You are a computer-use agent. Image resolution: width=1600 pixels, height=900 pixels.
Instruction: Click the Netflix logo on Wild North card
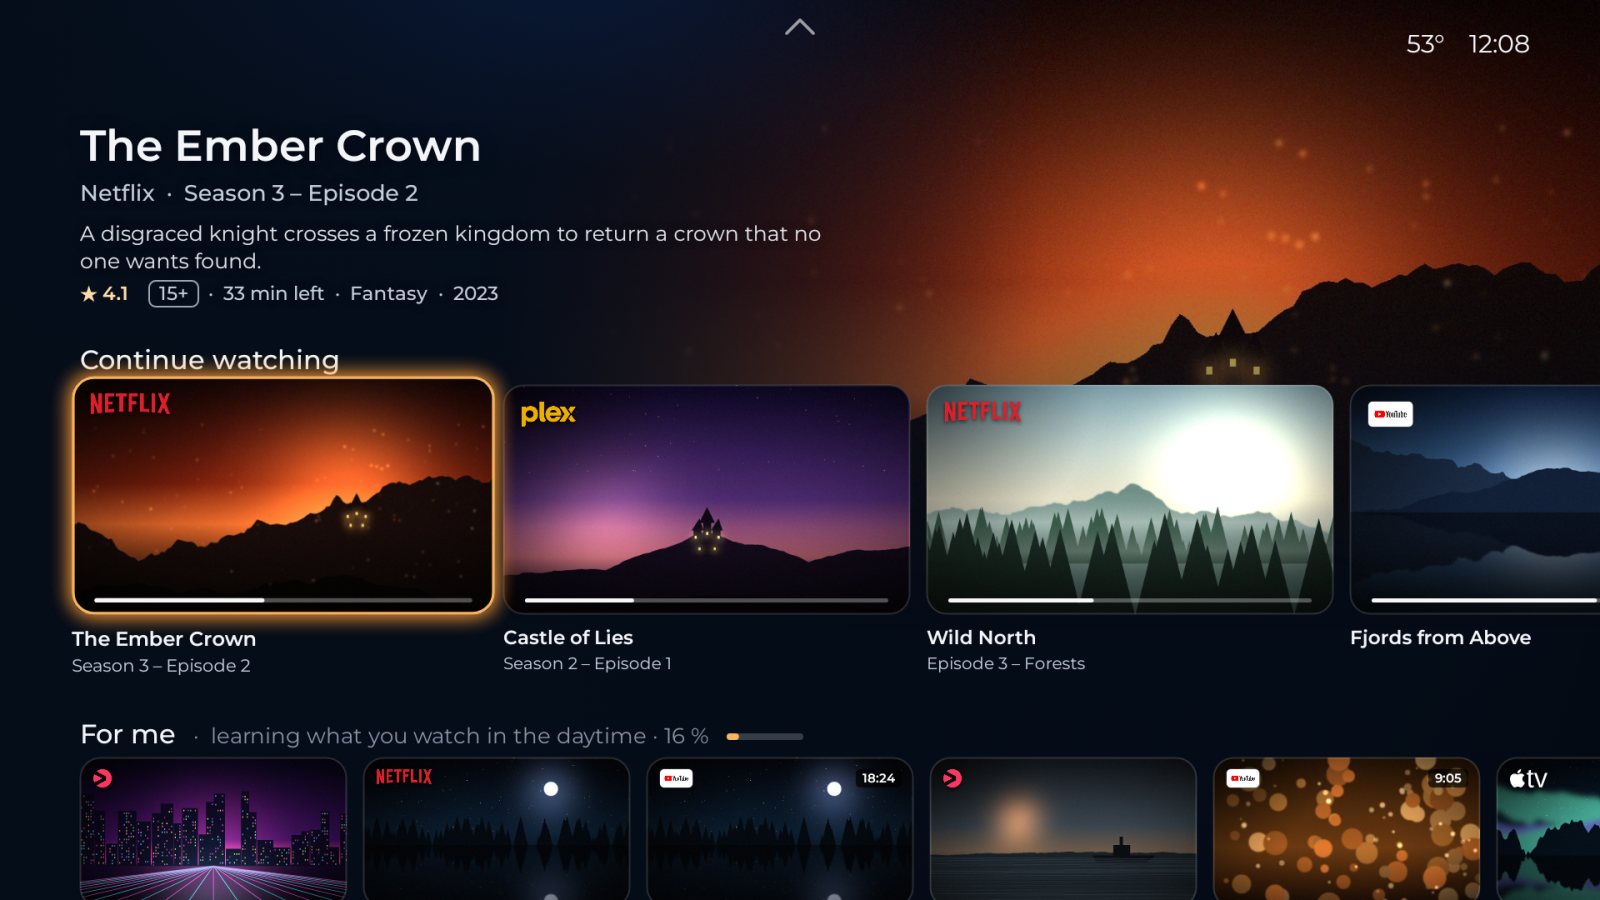[982, 411]
